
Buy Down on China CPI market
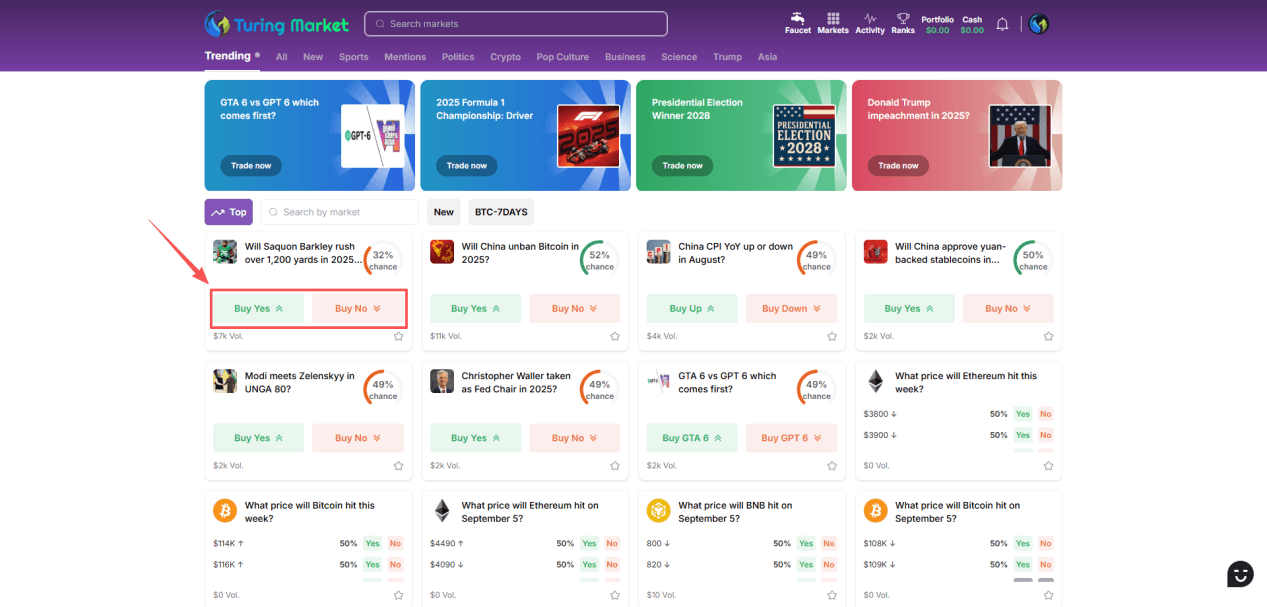click(791, 309)
